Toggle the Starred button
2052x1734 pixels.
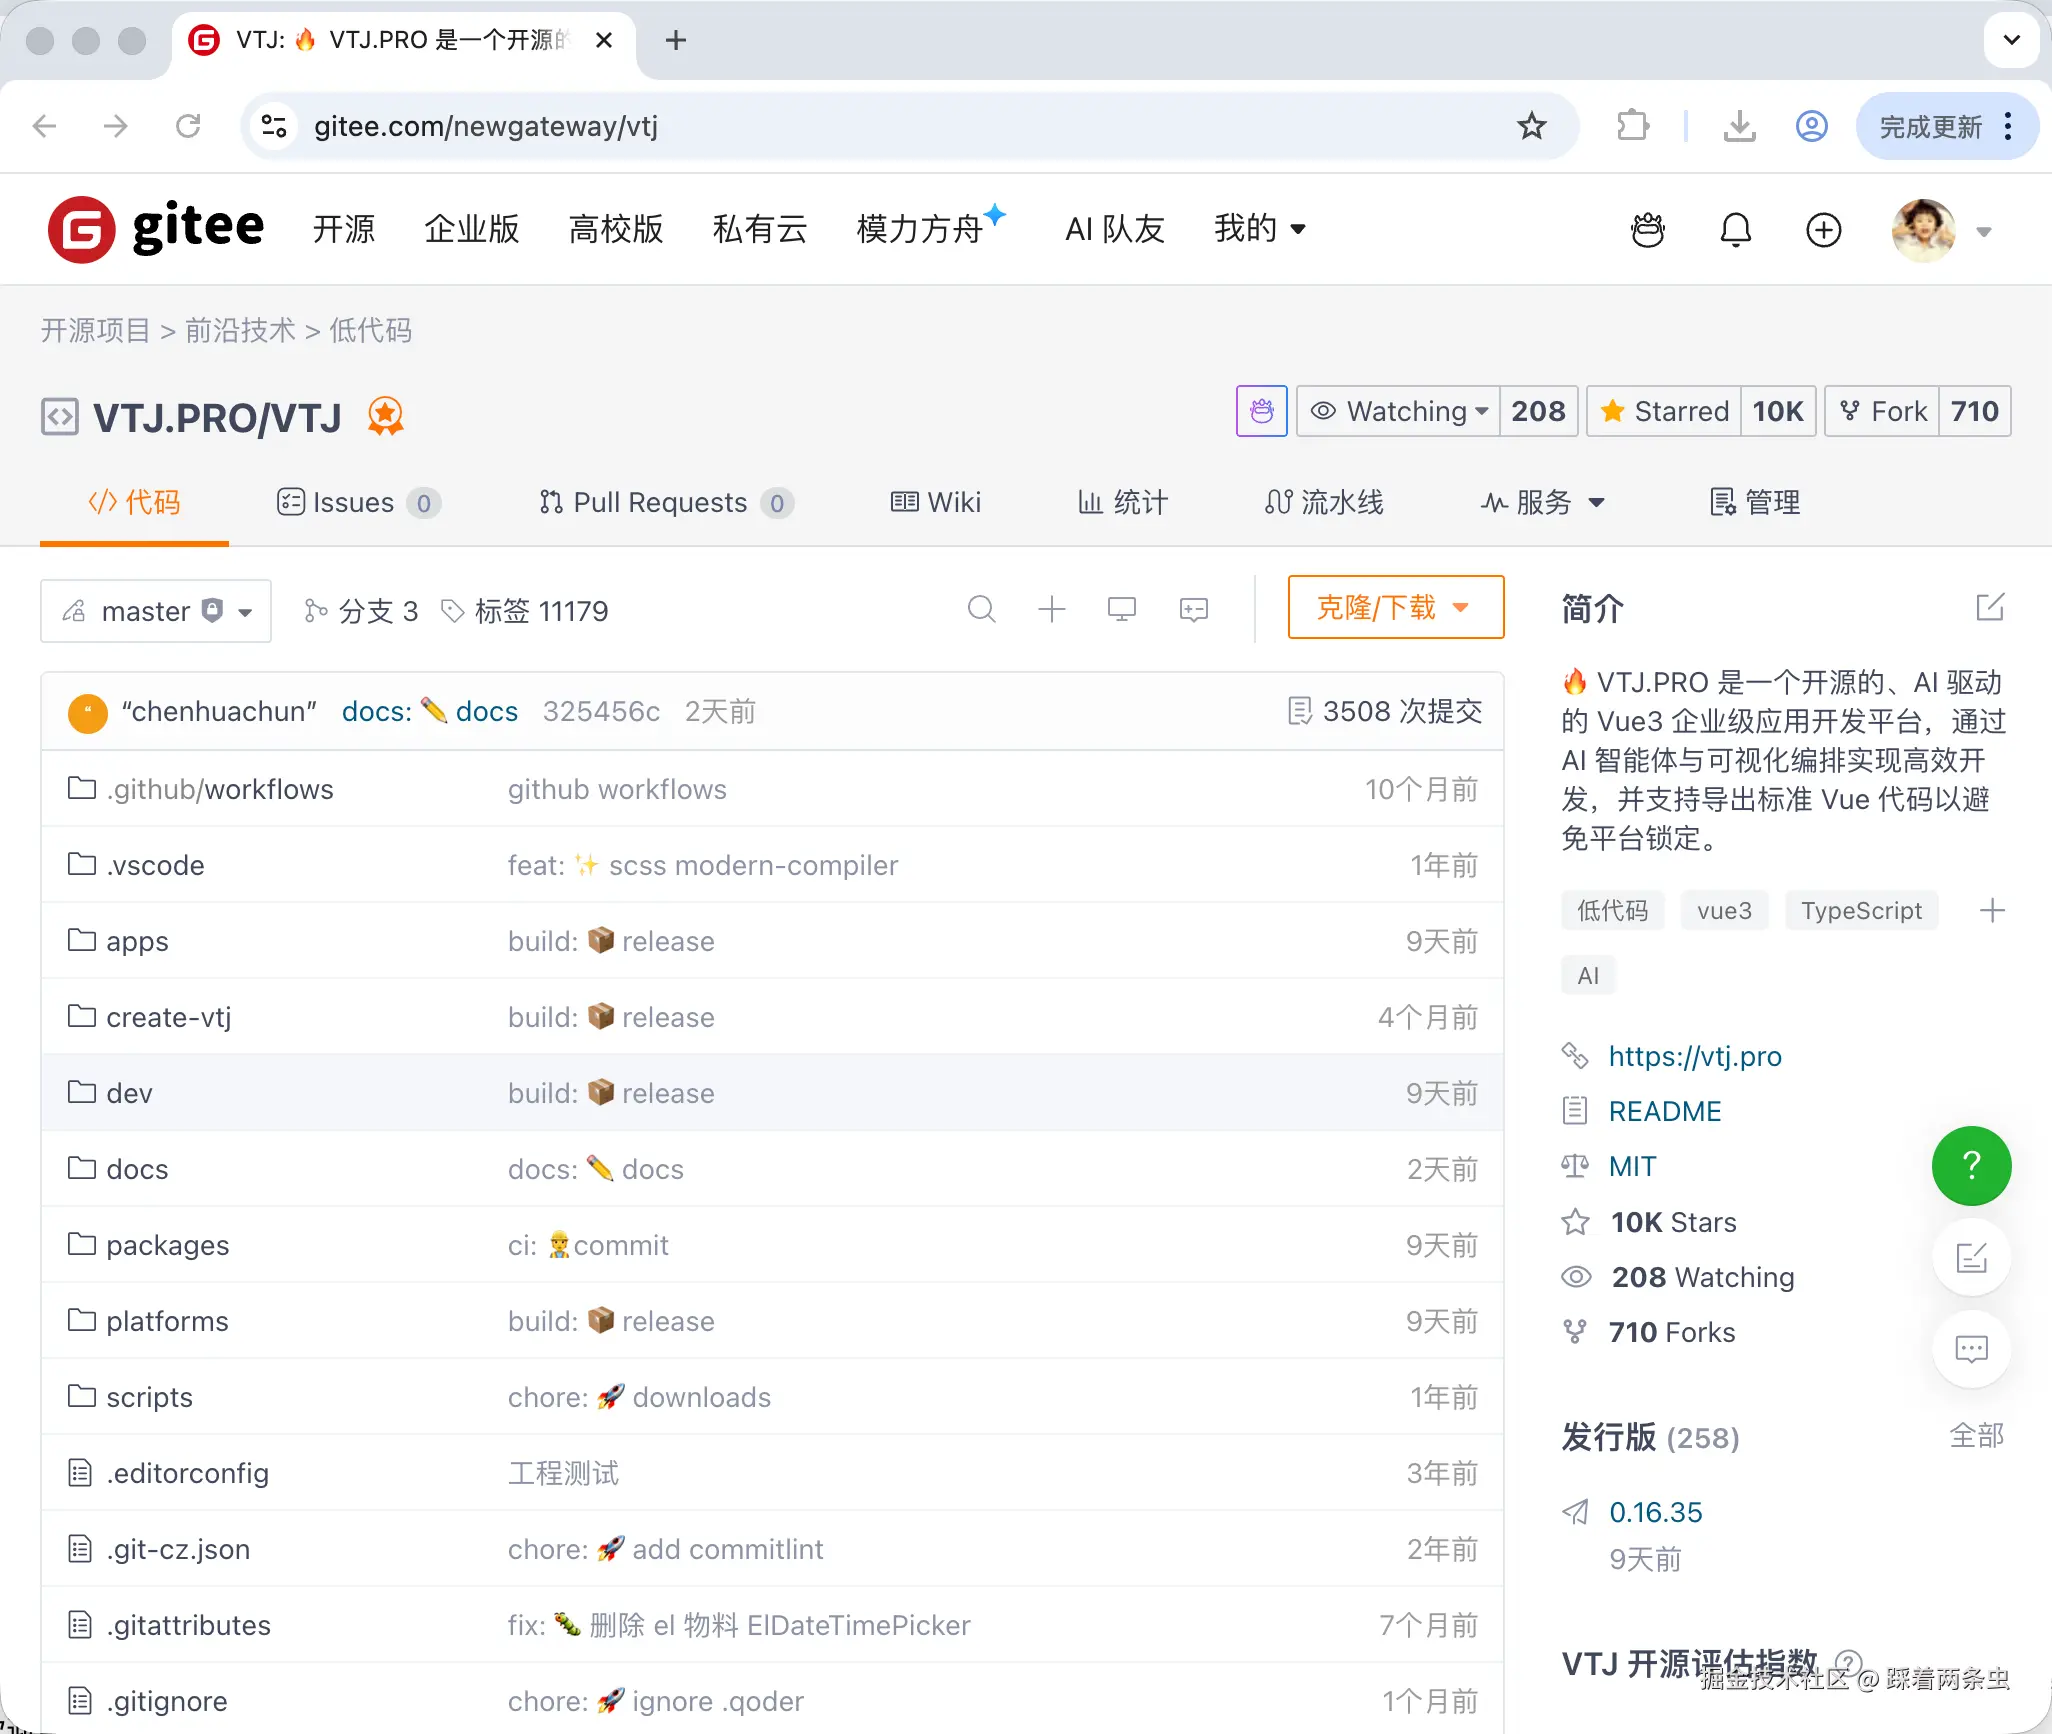point(1665,411)
